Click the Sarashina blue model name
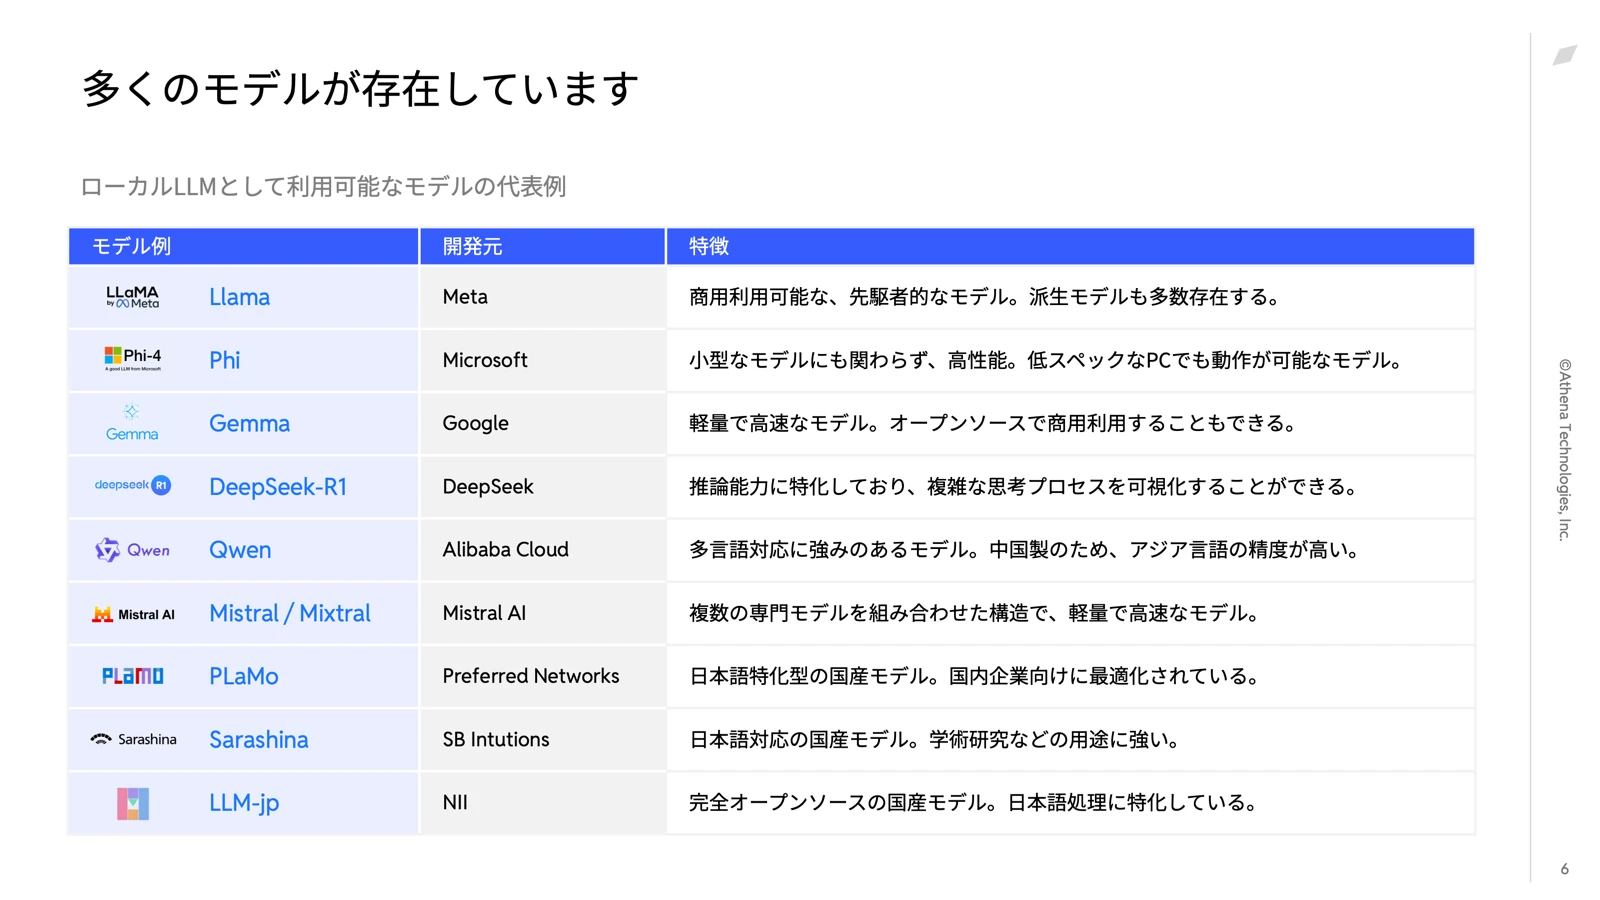The height and width of the screenshot is (900, 1600). [x=258, y=740]
